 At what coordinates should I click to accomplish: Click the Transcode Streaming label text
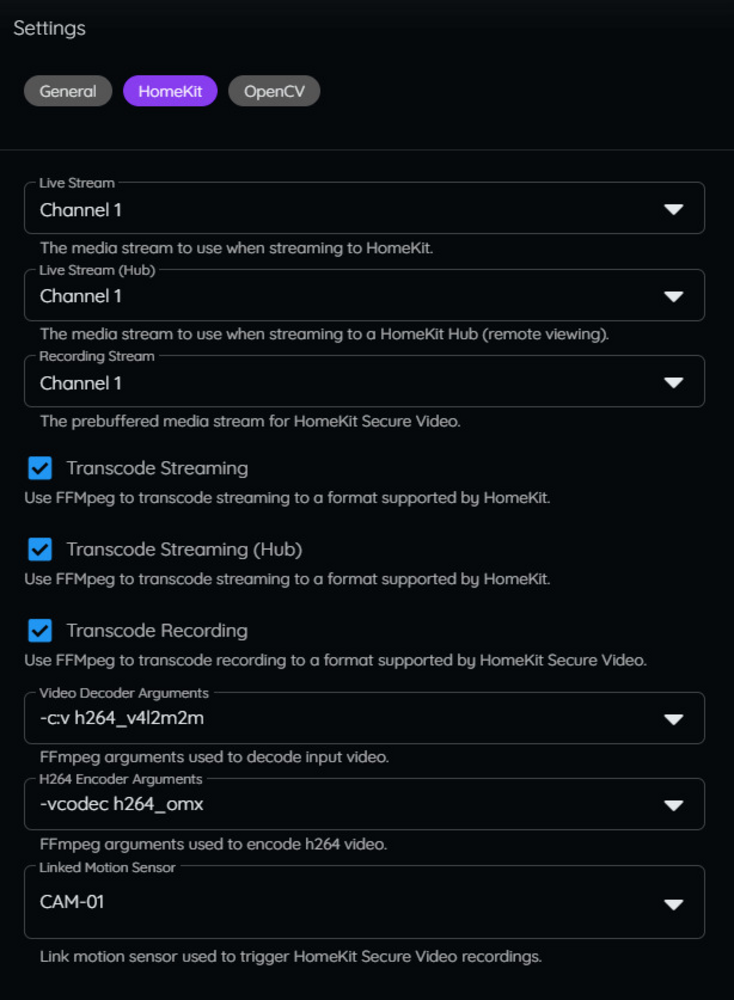pyautogui.click(x=158, y=468)
